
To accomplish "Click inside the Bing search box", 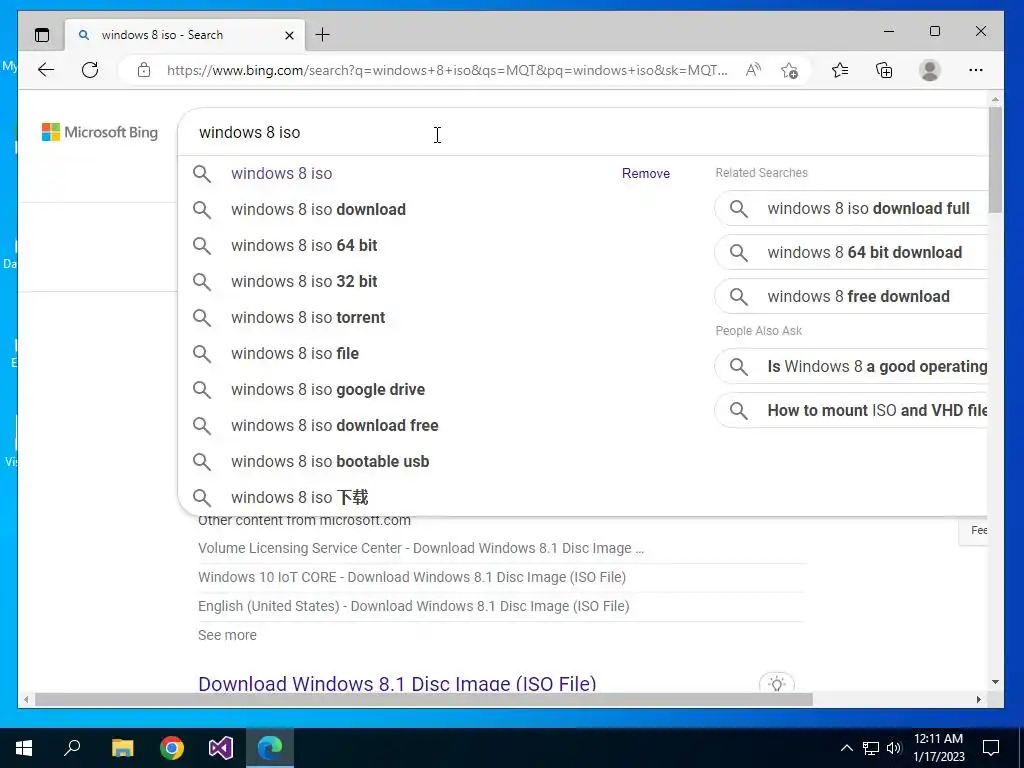I will coord(581,133).
